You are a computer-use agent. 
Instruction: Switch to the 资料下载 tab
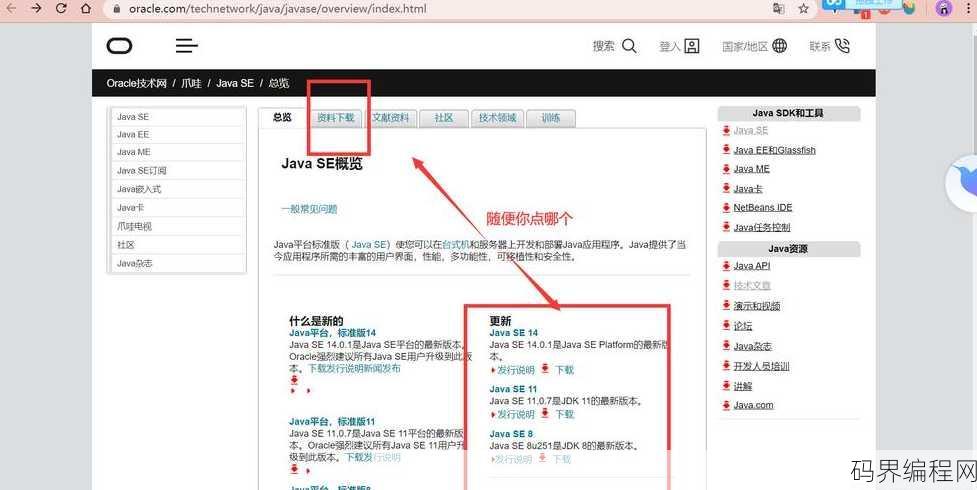(x=336, y=118)
